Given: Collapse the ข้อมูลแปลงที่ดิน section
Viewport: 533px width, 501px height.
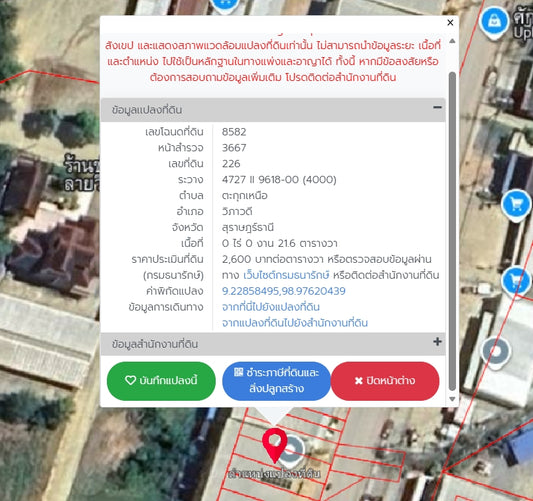Looking at the screenshot, I should [437, 107].
